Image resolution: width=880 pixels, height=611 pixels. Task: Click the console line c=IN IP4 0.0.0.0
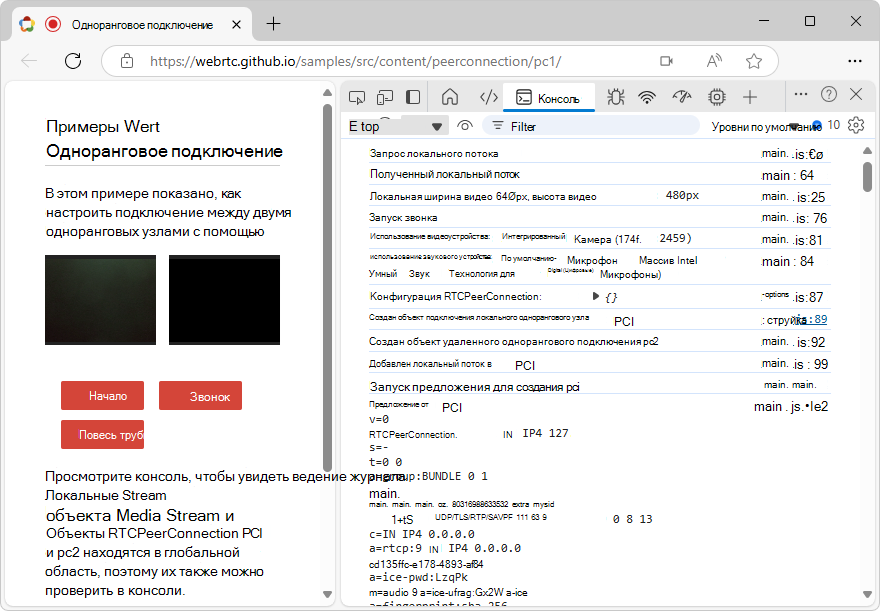click(x=421, y=534)
